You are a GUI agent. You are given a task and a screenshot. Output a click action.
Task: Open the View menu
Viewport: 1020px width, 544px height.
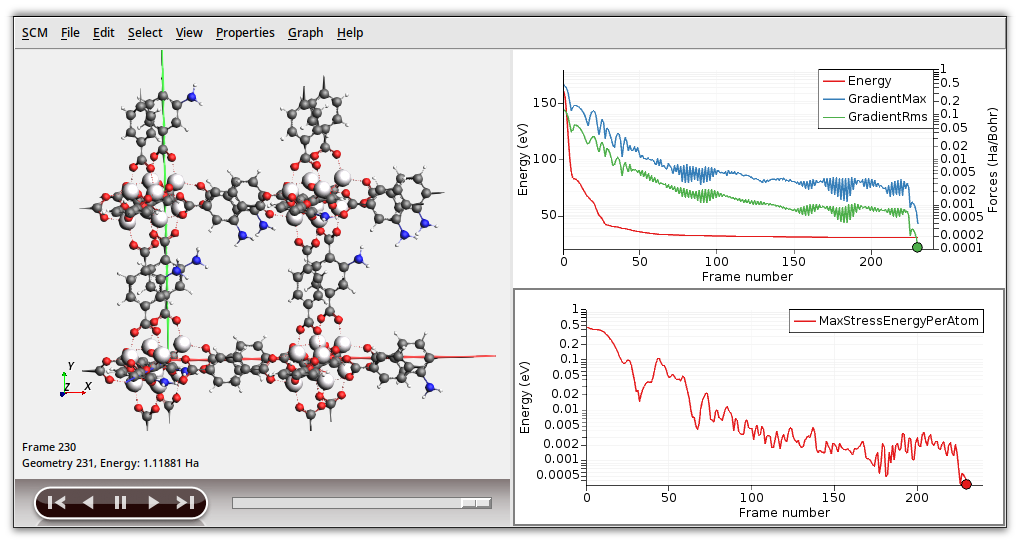point(189,33)
